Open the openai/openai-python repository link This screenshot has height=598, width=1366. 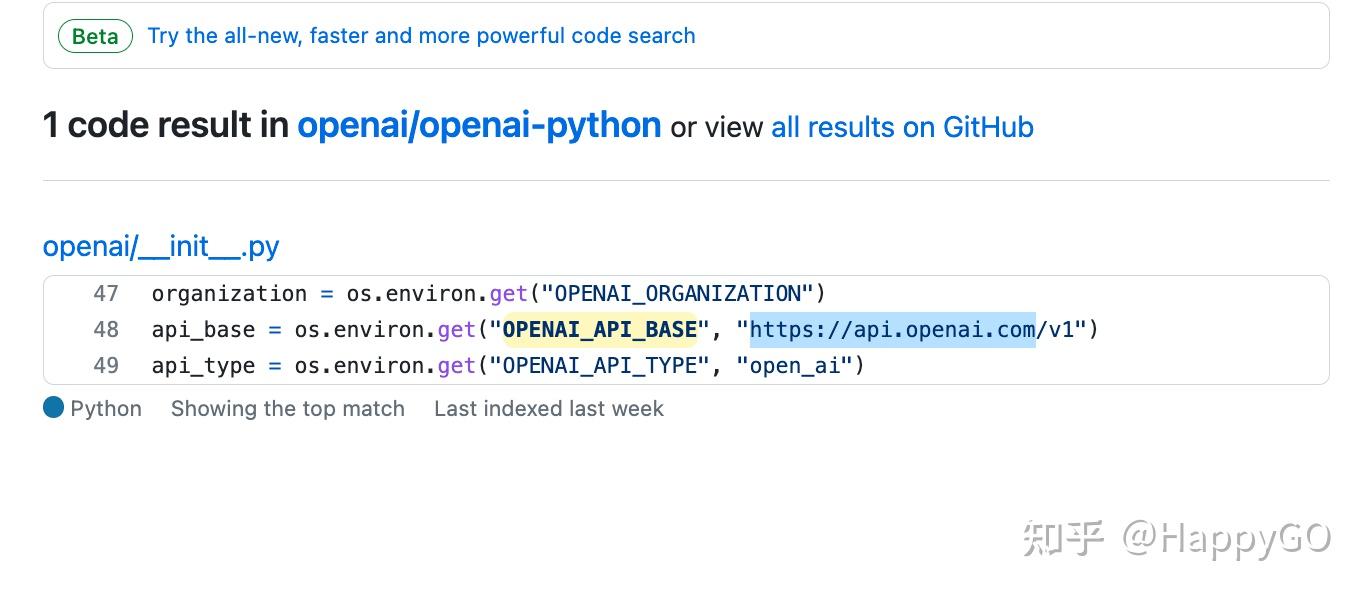(x=479, y=125)
